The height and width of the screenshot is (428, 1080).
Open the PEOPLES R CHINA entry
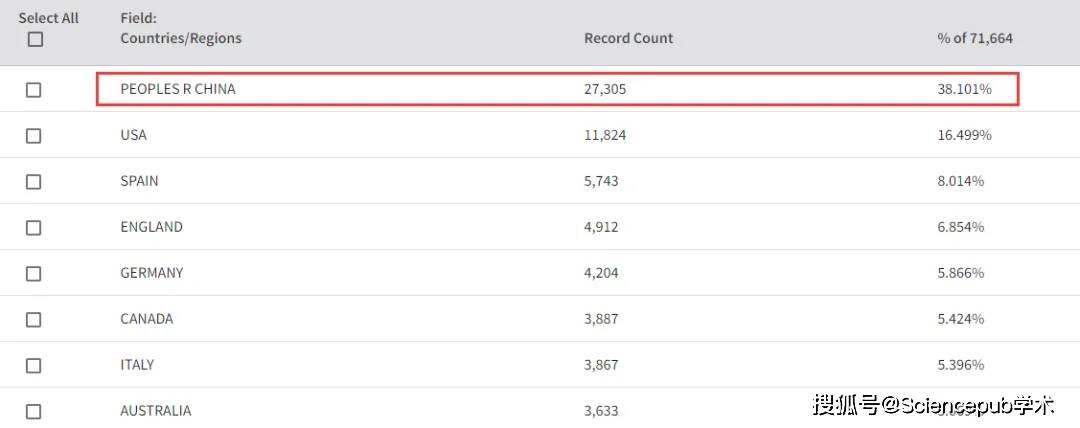tap(178, 89)
